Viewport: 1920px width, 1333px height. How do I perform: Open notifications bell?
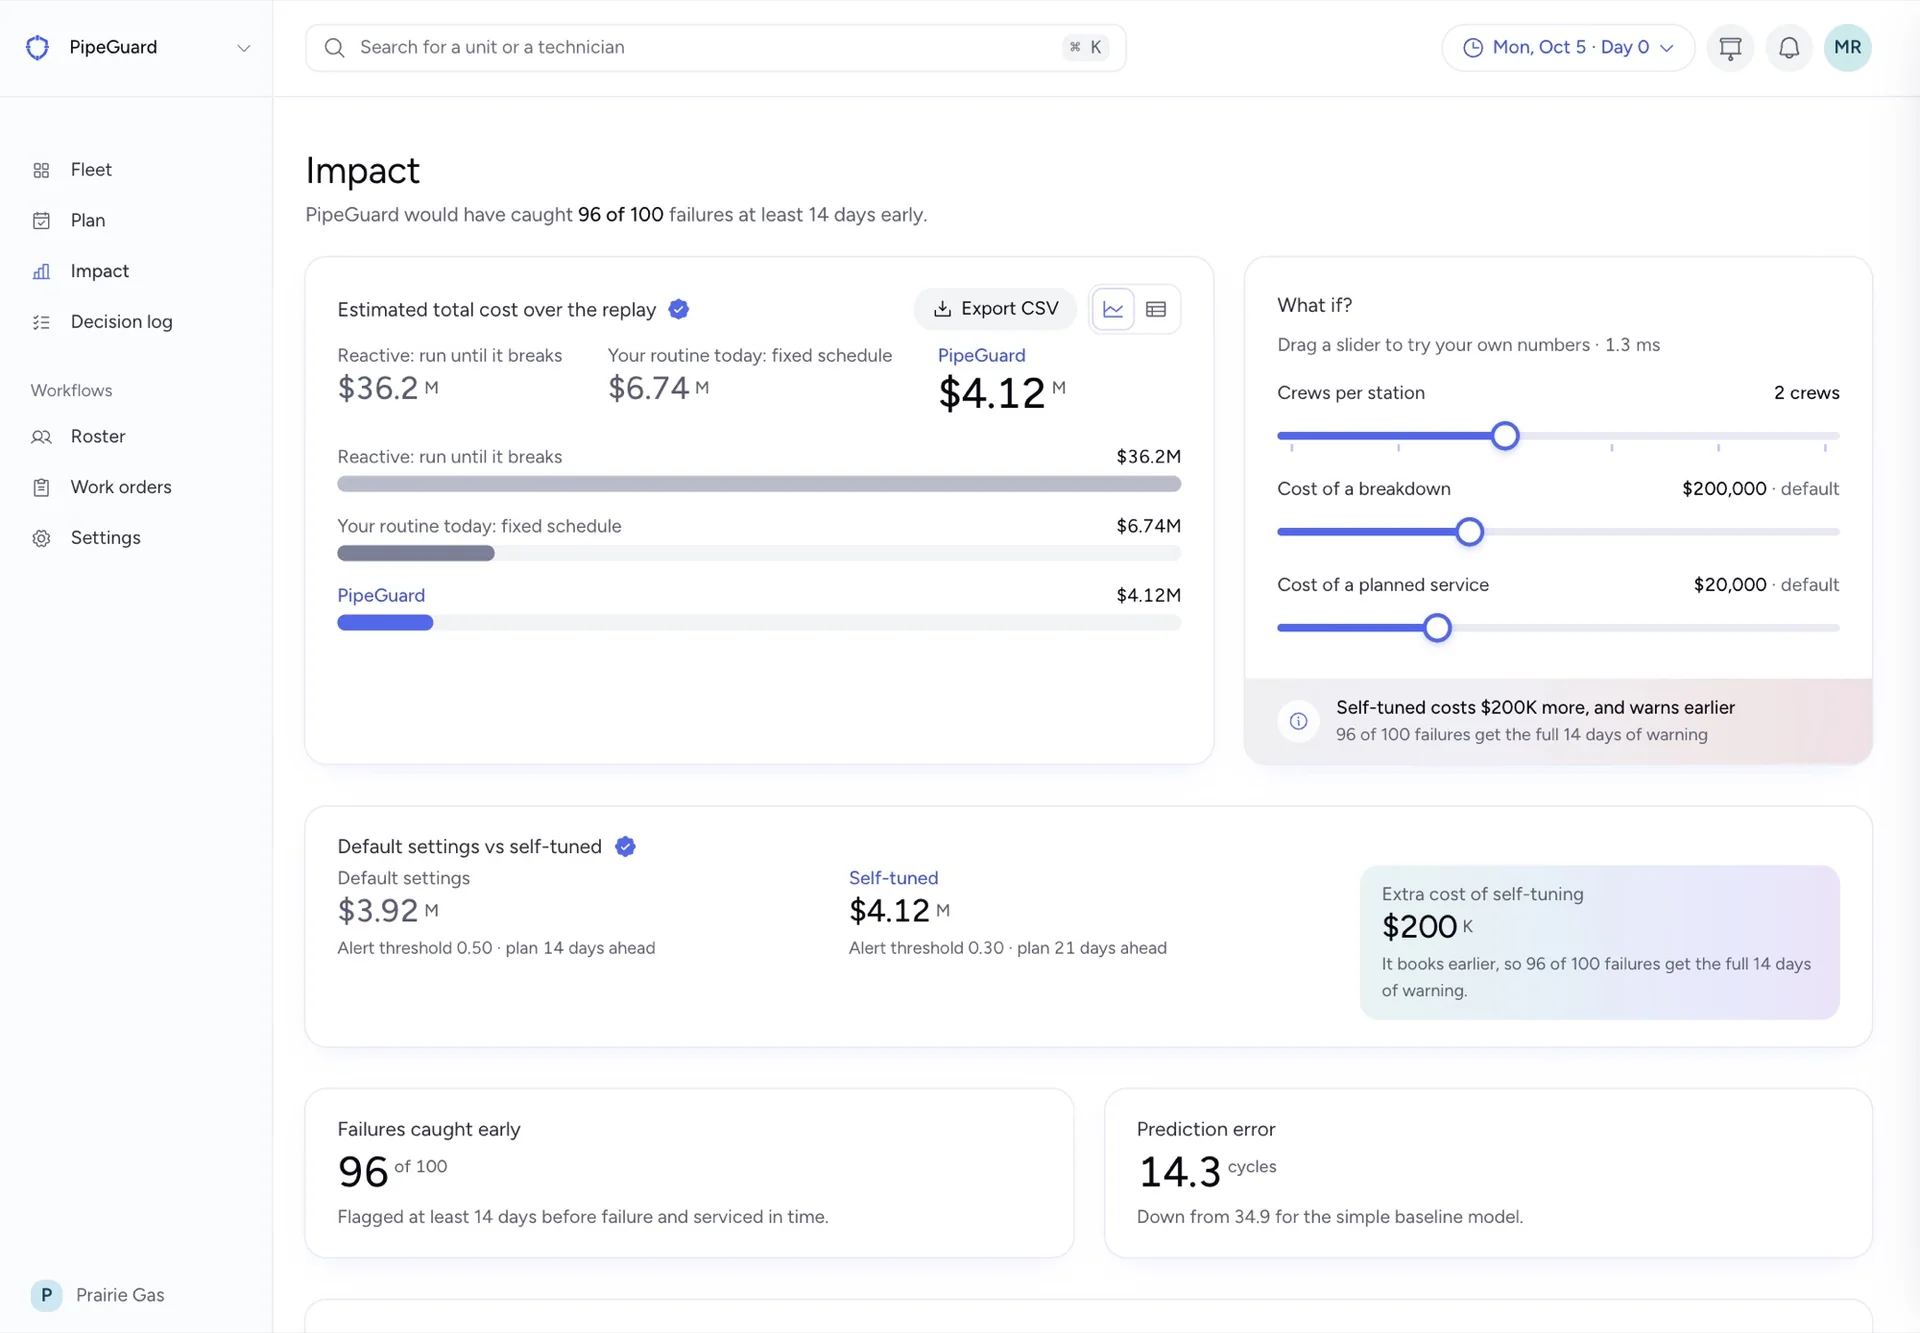1789,48
